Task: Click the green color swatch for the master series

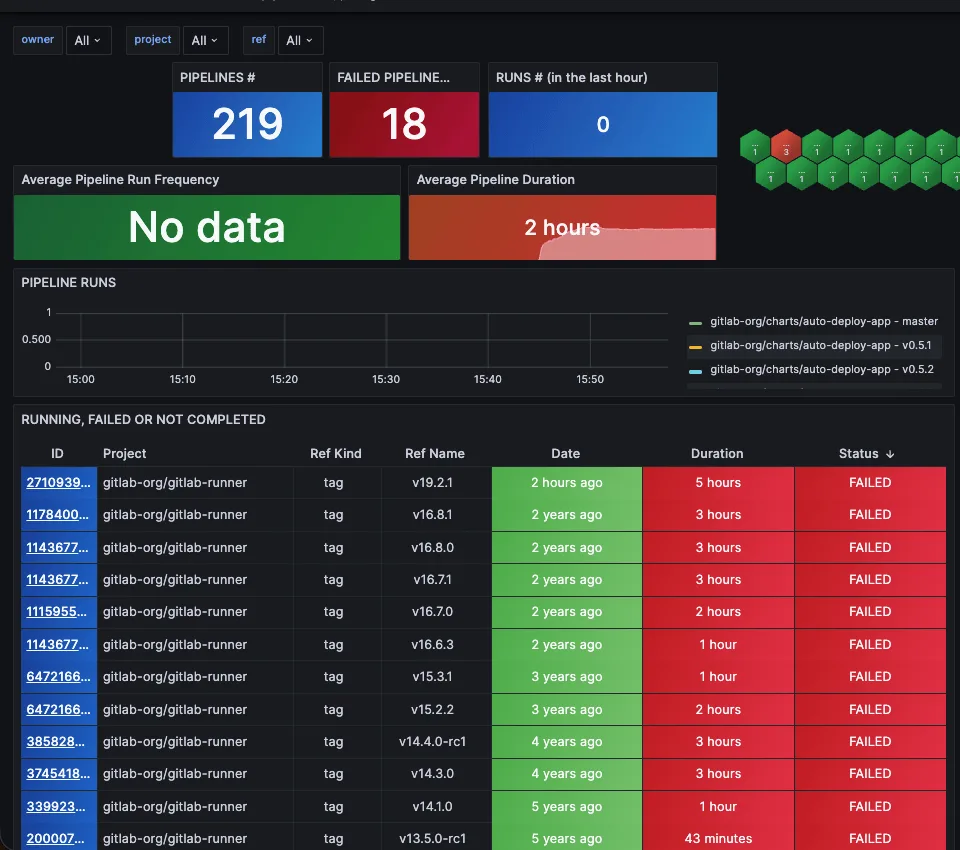Action: point(695,323)
